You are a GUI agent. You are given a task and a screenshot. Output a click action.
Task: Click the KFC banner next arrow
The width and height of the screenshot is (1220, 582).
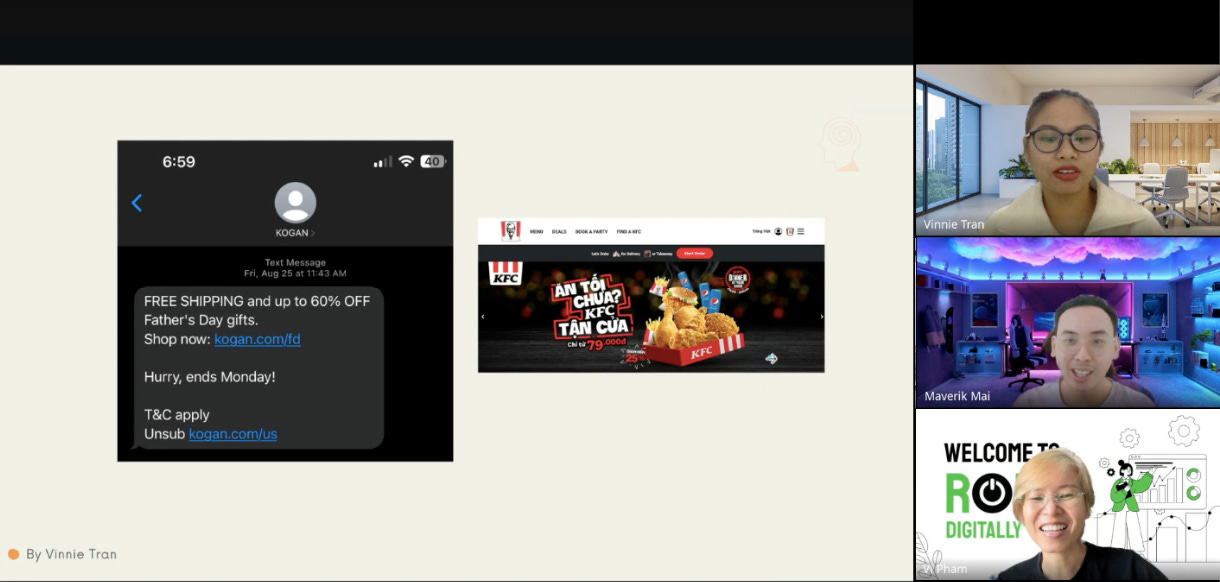click(x=822, y=316)
